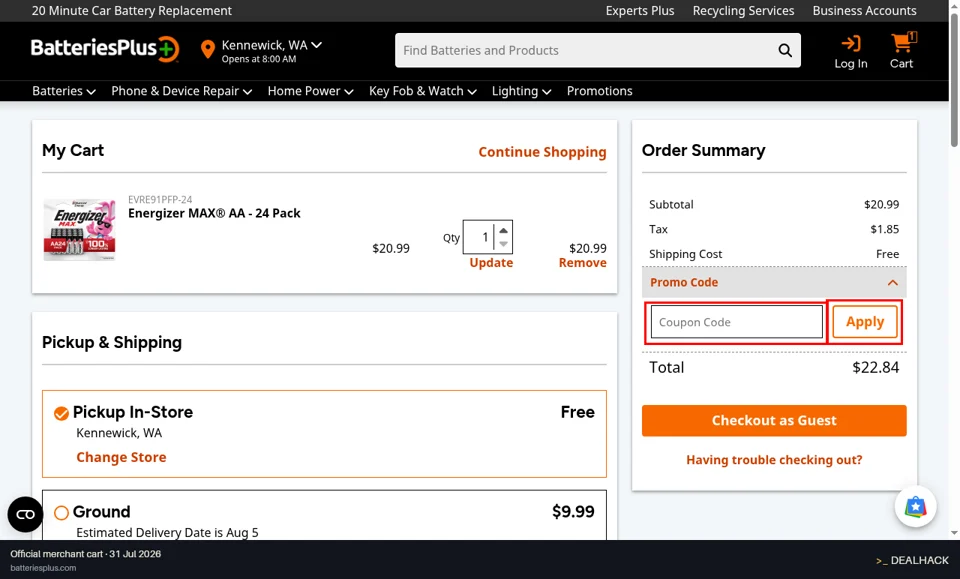Focus the Coupon Code field
The height and width of the screenshot is (579, 960).
pyautogui.click(x=737, y=322)
